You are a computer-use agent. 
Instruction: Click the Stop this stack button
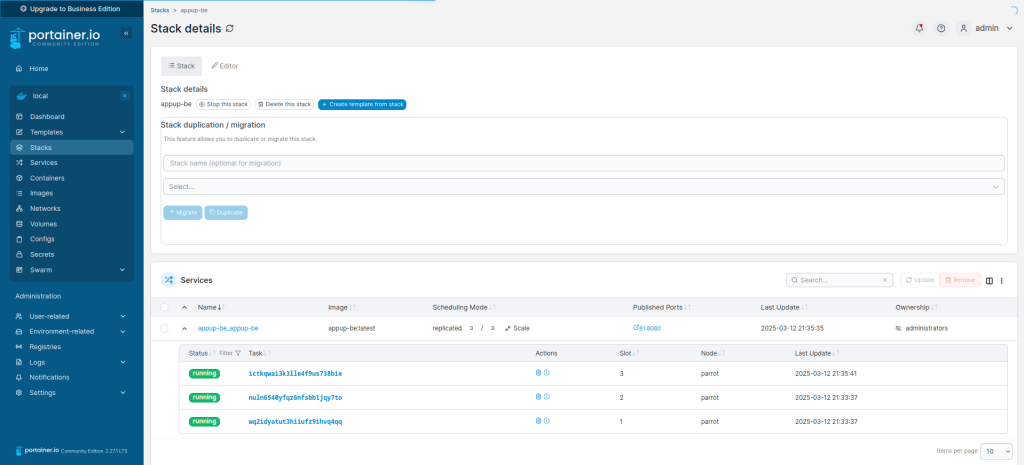click(x=222, y=104)
